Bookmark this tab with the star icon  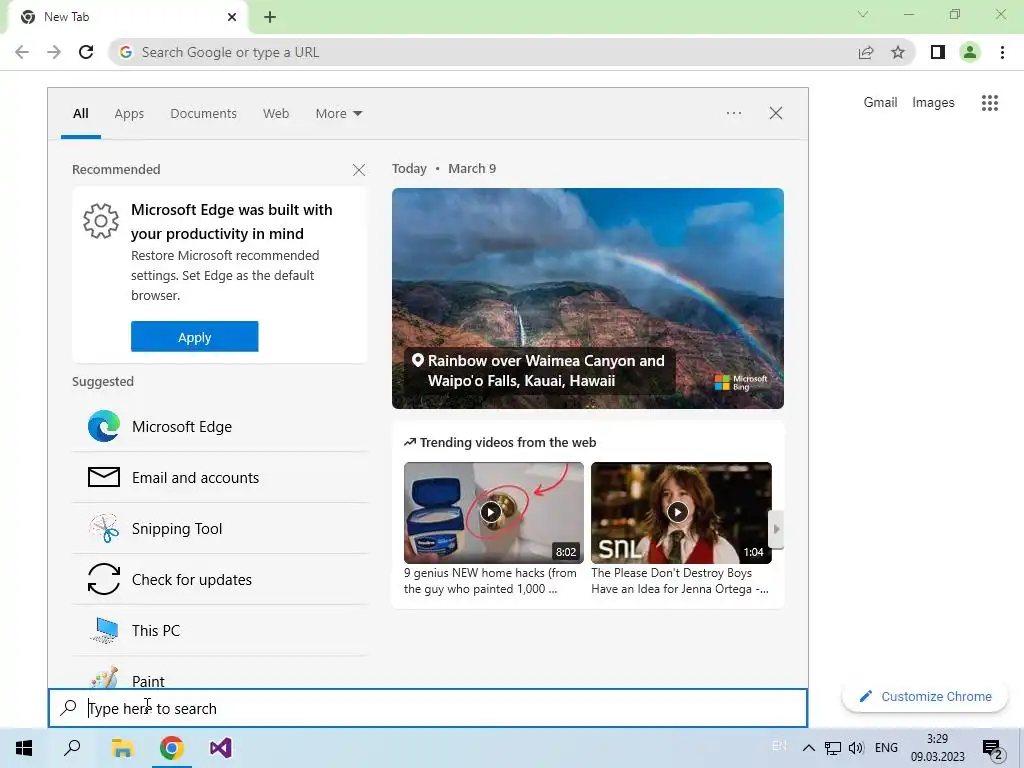[x=898, y=52]
